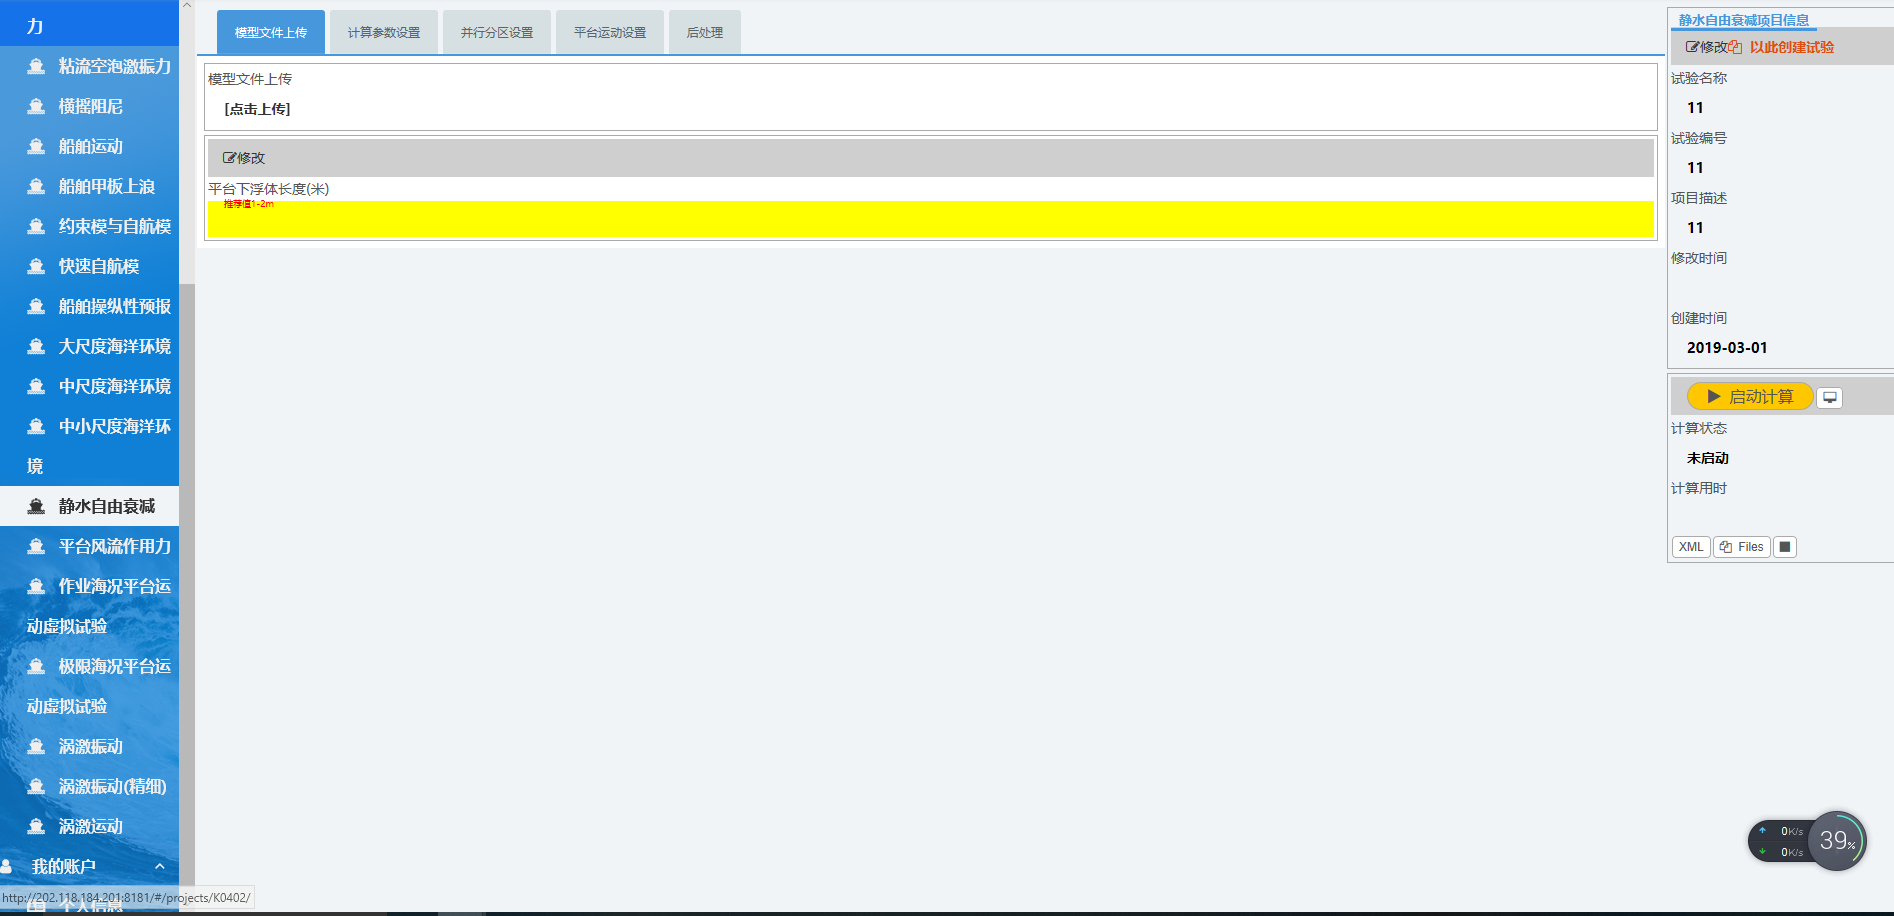Screen dimensions: 1894x916
Task: Click the Files button
Action: (1742, 547)
